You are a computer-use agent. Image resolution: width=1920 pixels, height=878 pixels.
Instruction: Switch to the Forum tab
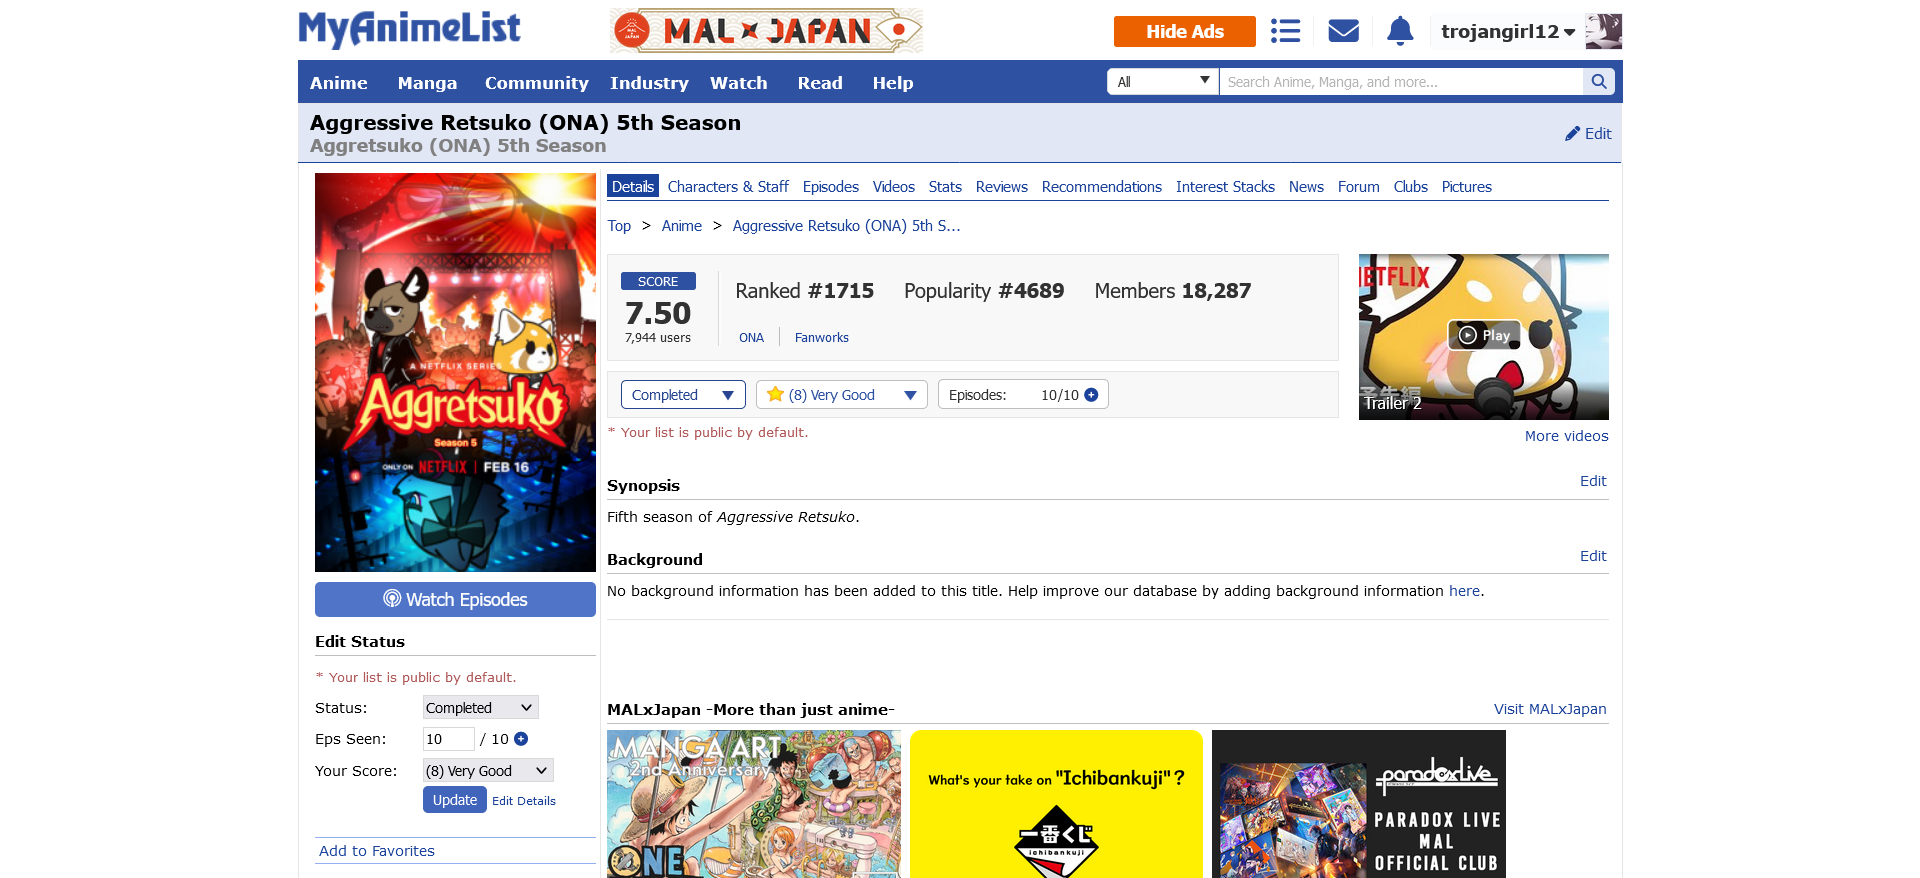coord(1358,187)
